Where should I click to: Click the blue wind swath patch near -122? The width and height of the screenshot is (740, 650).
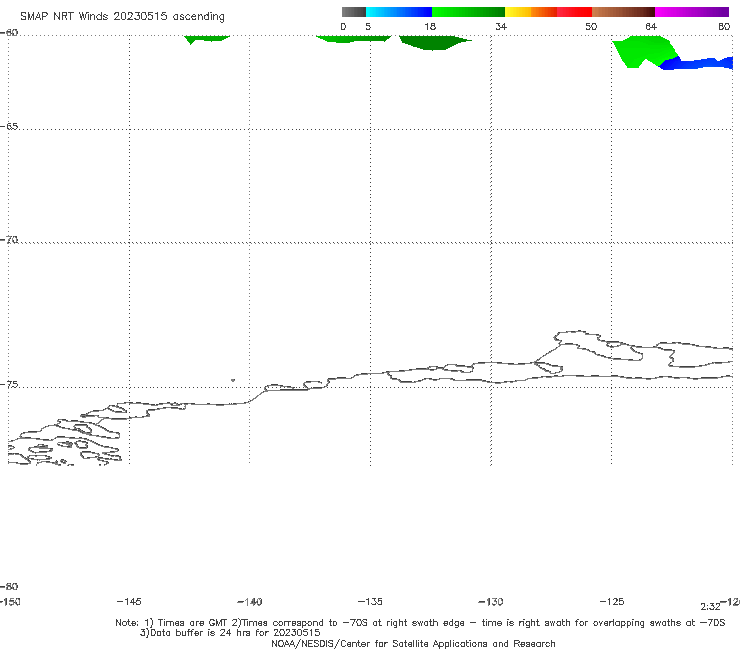[698, 63]
